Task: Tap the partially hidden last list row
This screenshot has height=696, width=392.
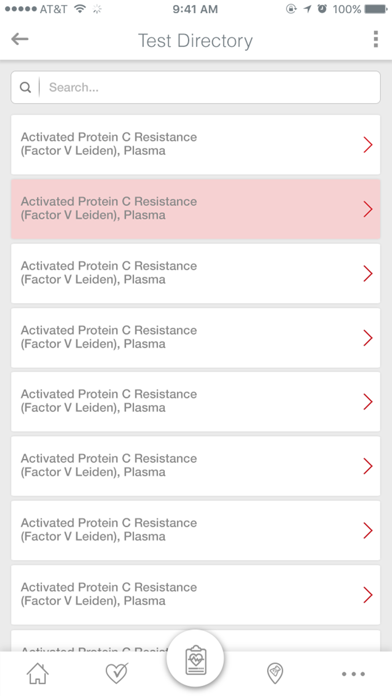Action: click(89, 641)
